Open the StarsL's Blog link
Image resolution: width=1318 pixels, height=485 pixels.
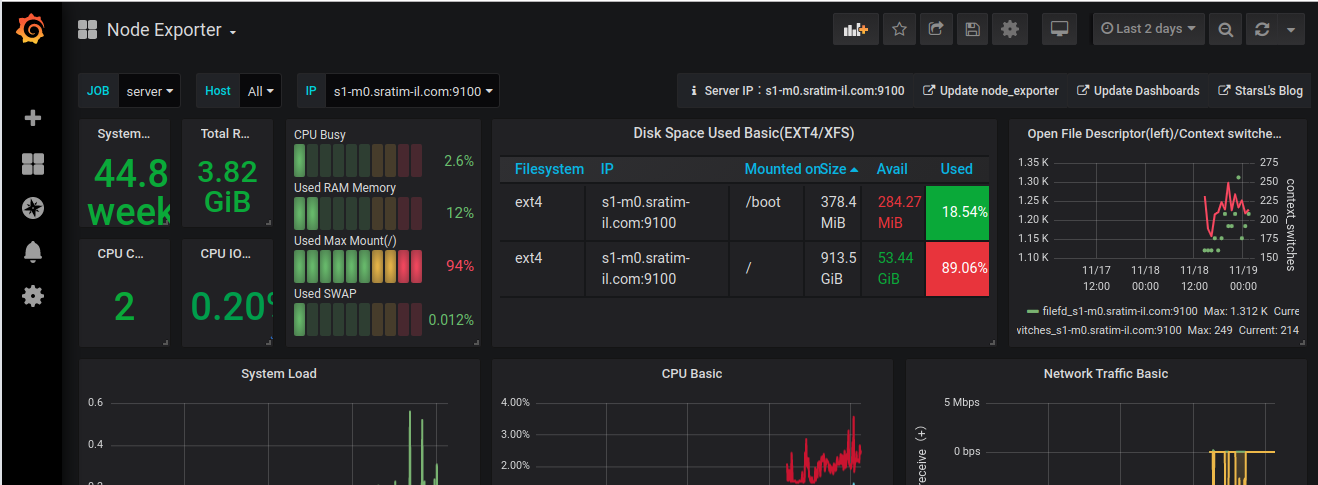coord(1261,91)
